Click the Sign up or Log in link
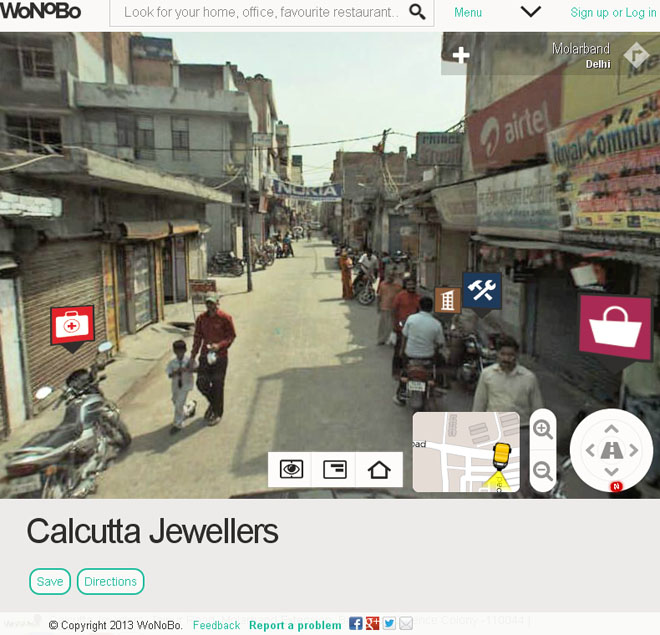Image resolution: width=660 pixels, height=635 pixels. point(613,13)
